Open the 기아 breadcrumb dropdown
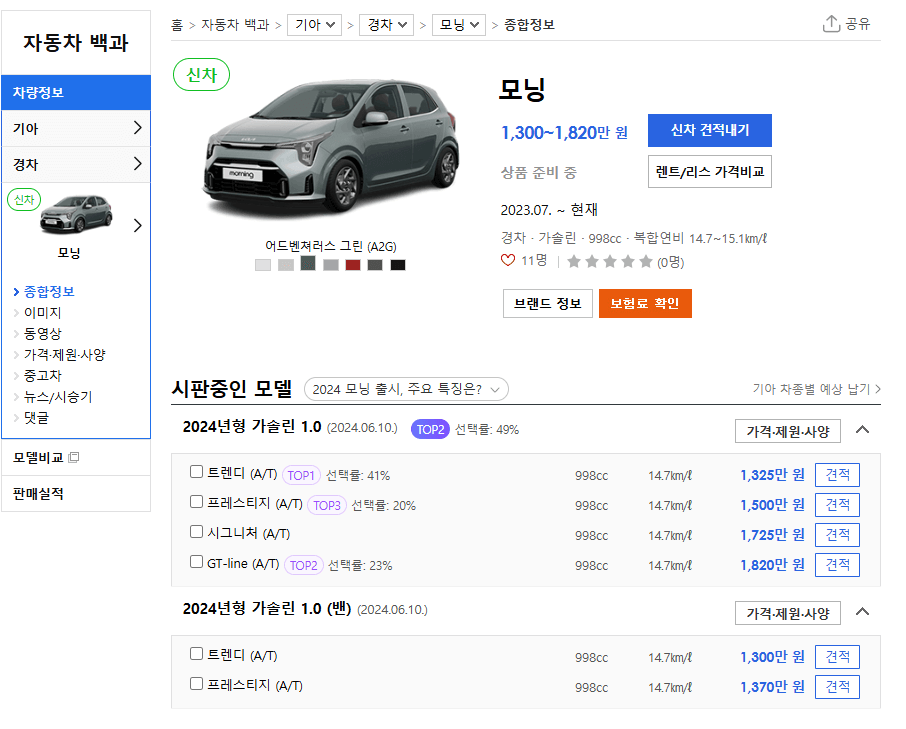 tap(314, 24)
